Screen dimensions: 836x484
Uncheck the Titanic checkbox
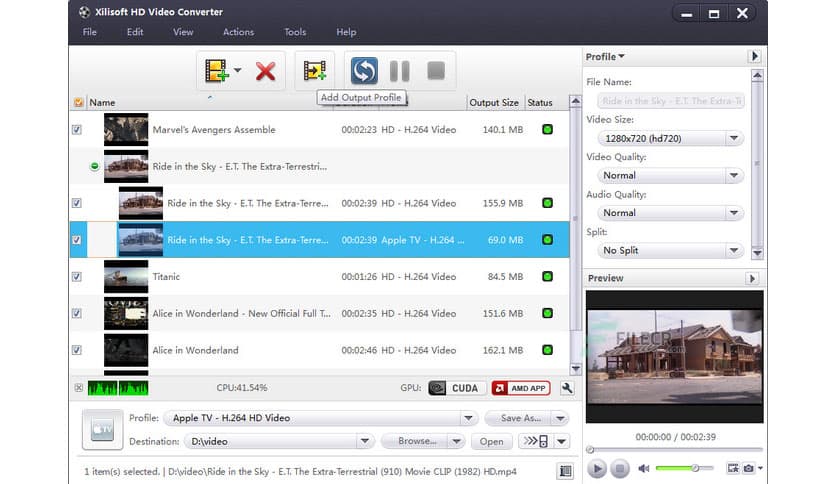(77, 277)
